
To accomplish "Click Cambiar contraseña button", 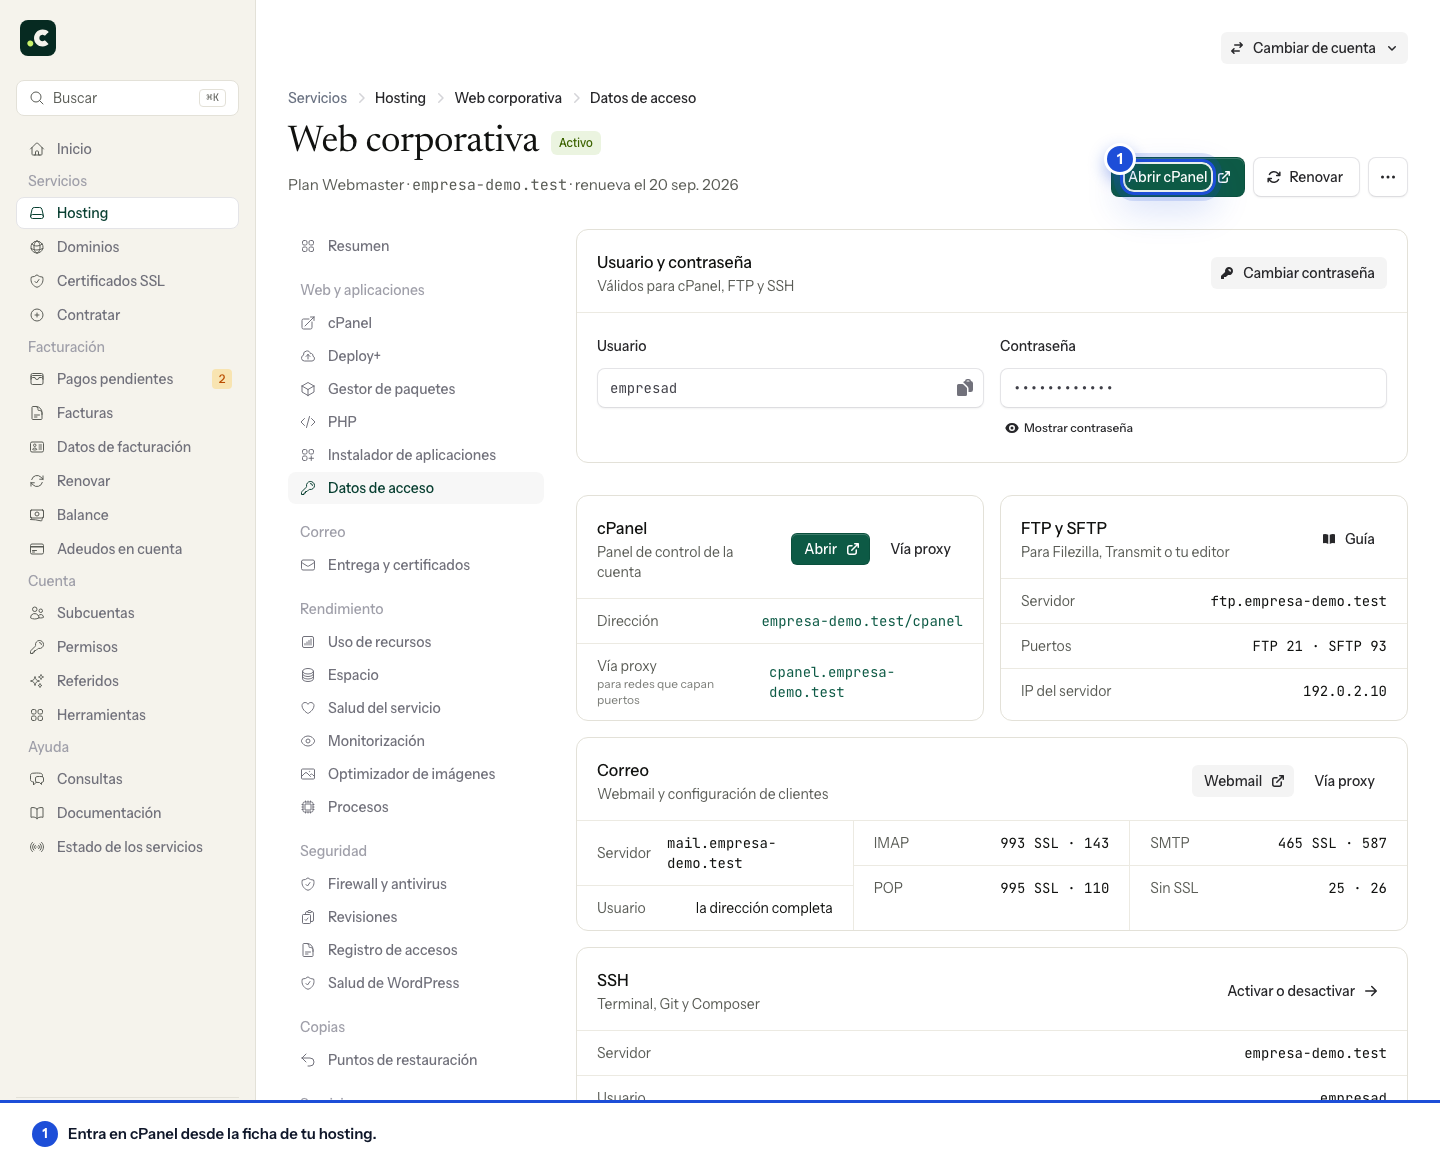I will tap(1299, 273).
